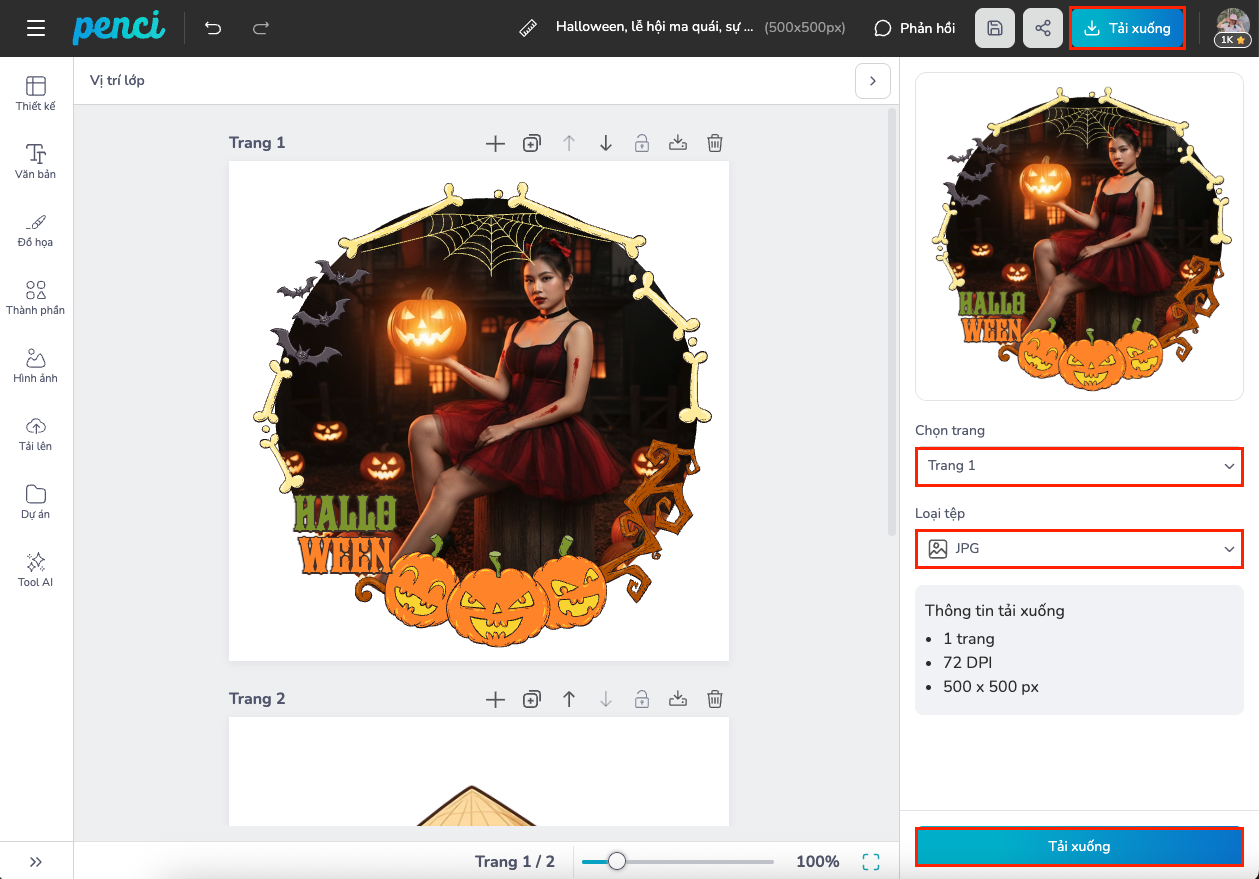Click the redo arrow icon
Screen dimensions: 1259x879
(x=261, y=28)
